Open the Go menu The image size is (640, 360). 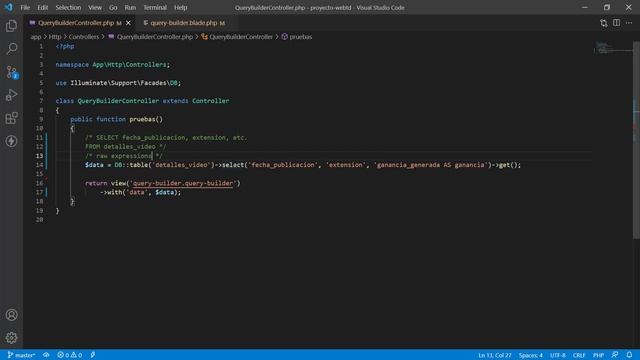pos(113,7)
